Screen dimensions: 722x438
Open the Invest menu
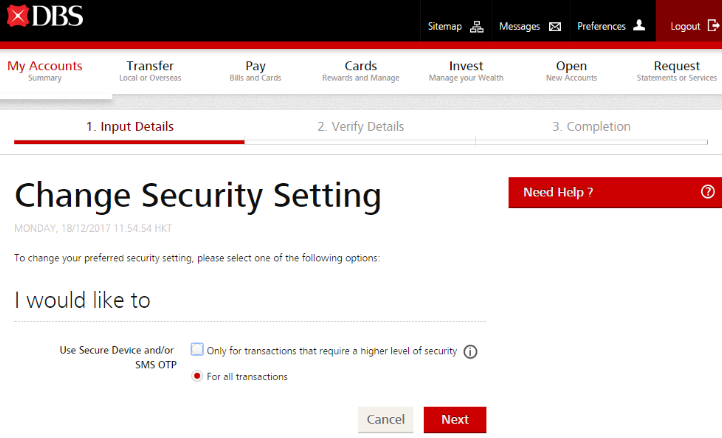click(x=466, y=71)
